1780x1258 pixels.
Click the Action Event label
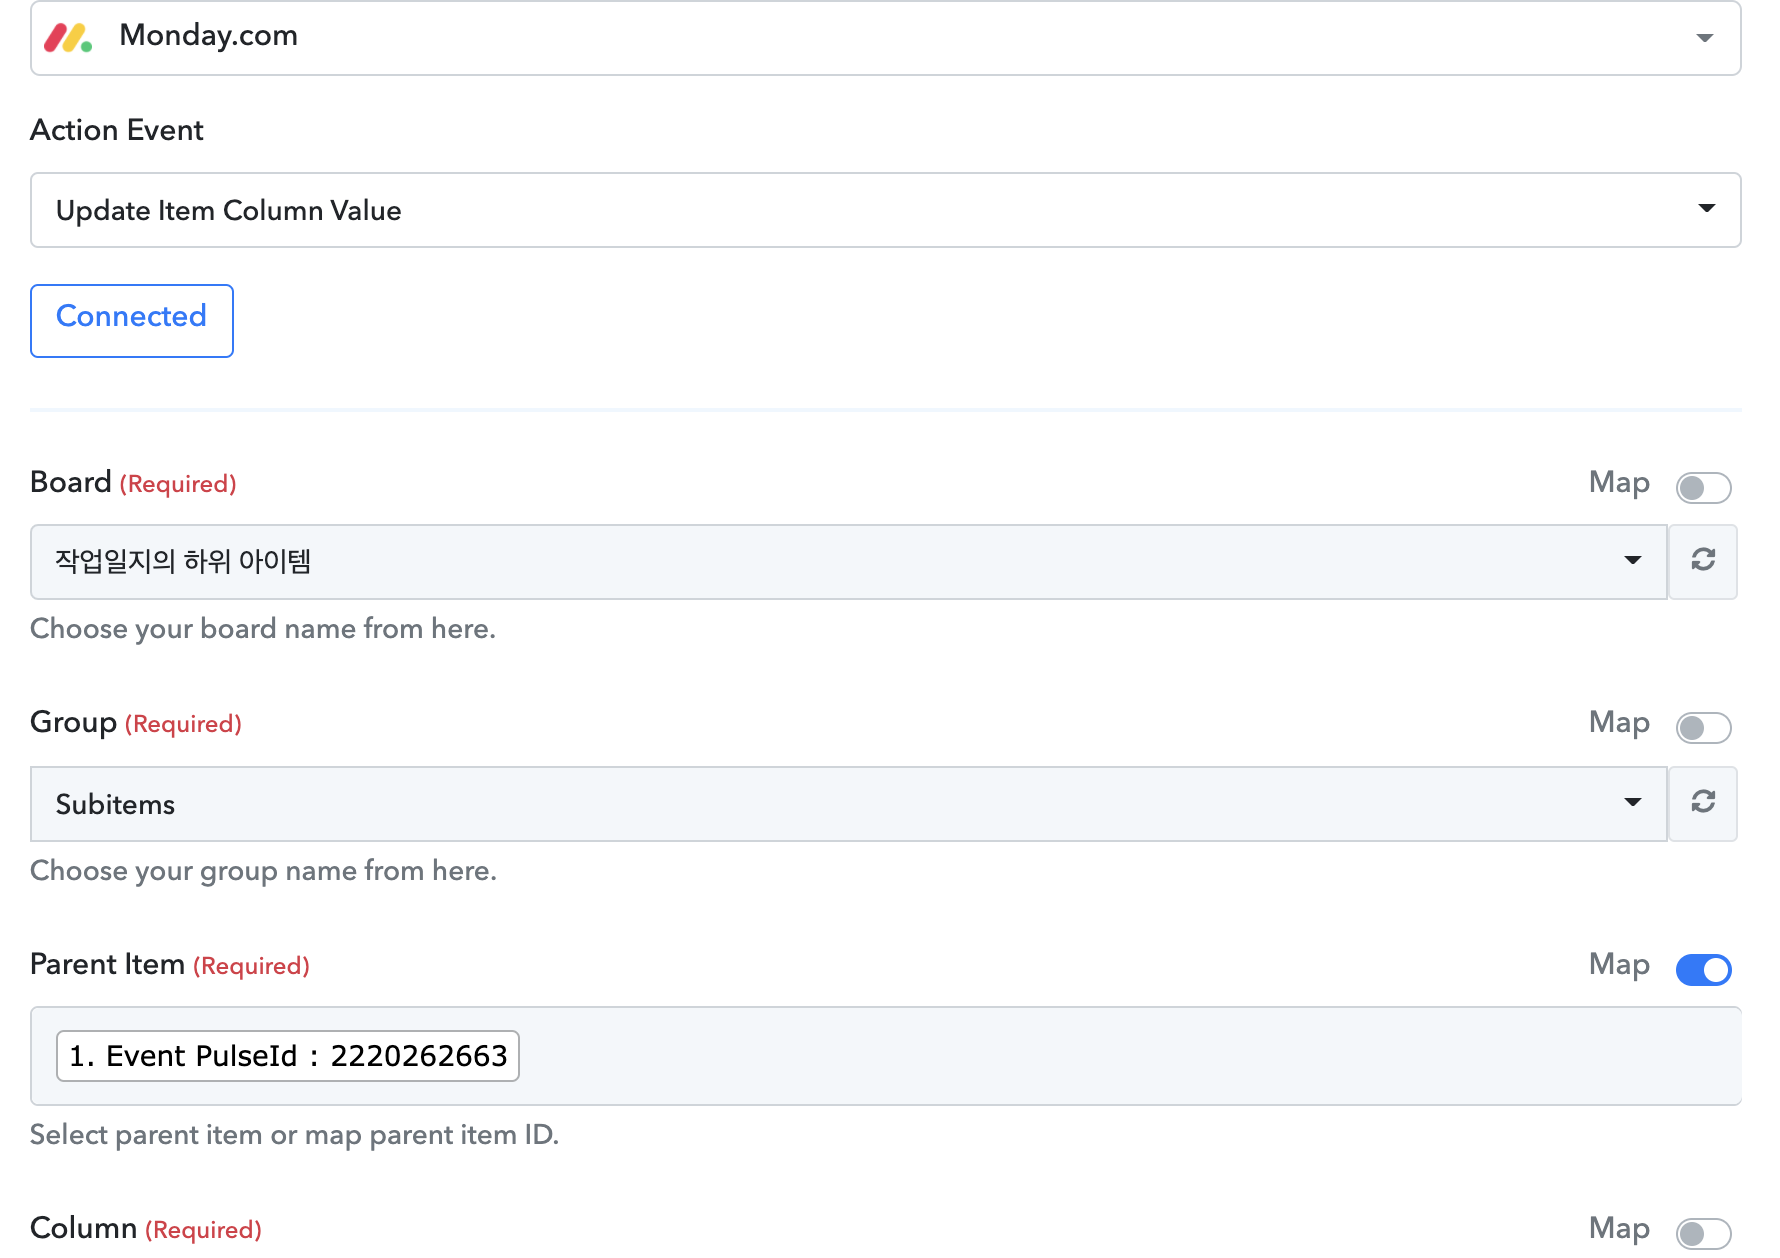(x=117, y=130)
